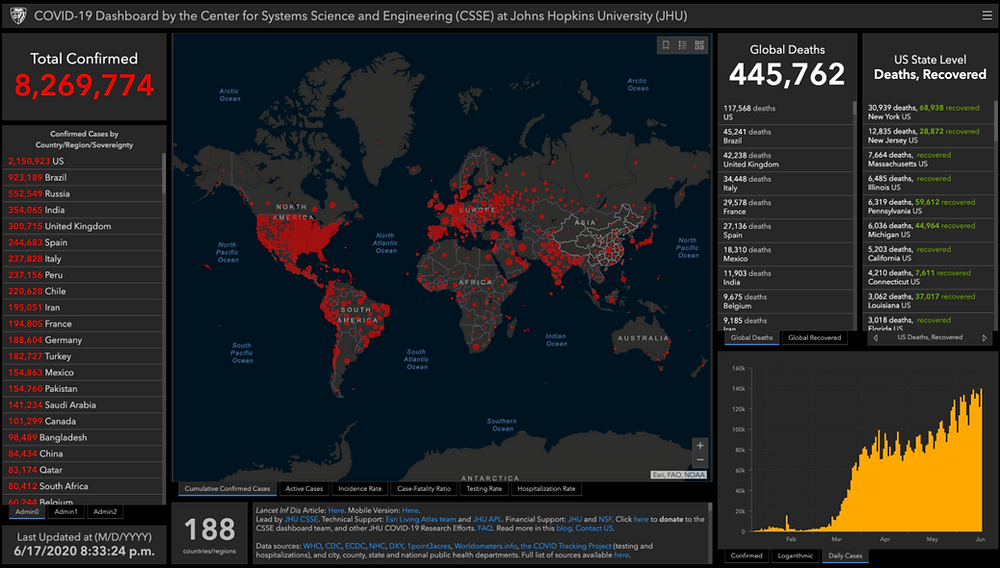The image size is (1000, 568).
Task: Go to previous US state panel arrow
Action: [875, 338]
